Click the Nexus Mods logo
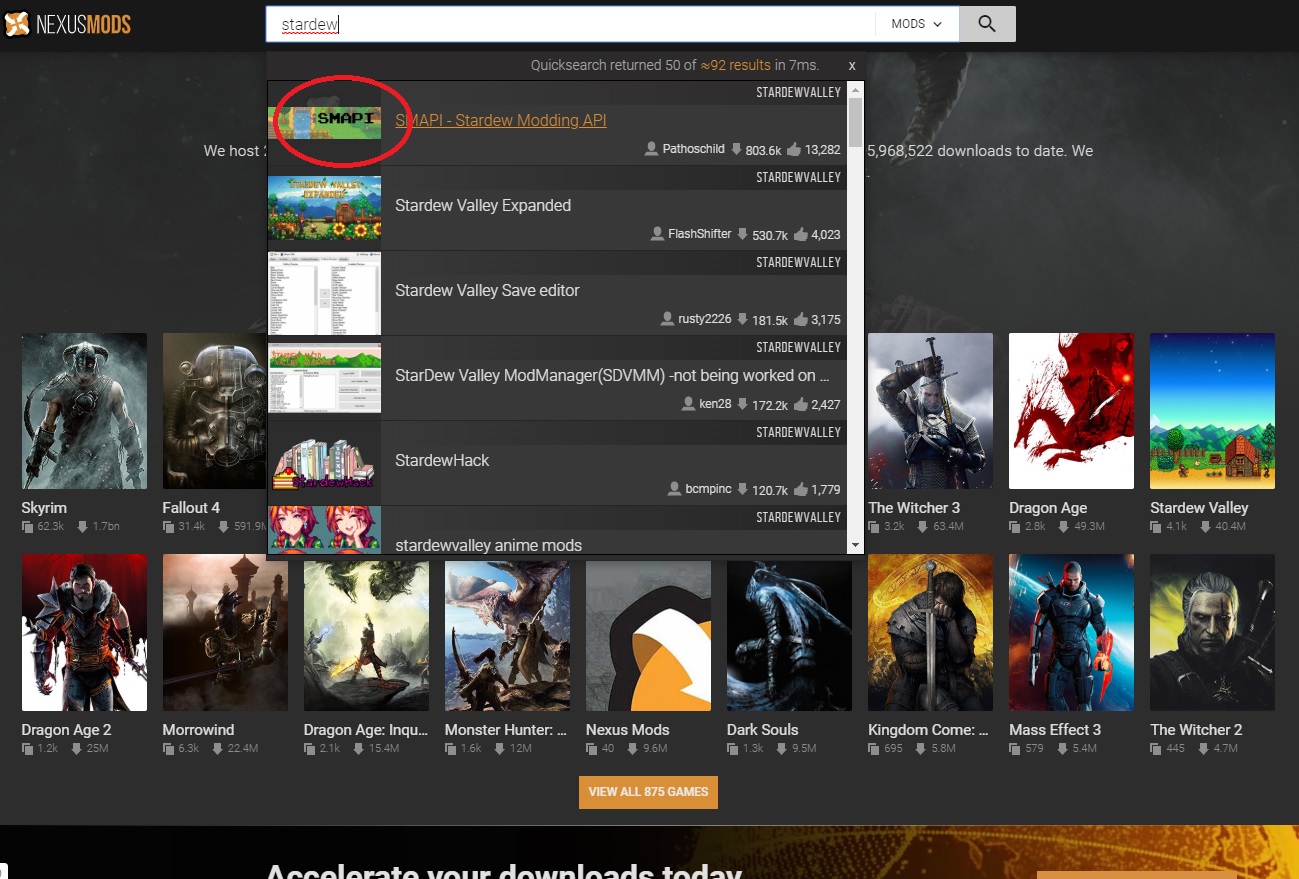This screenshot has height=879, width=1299. [x=67, y=24]
